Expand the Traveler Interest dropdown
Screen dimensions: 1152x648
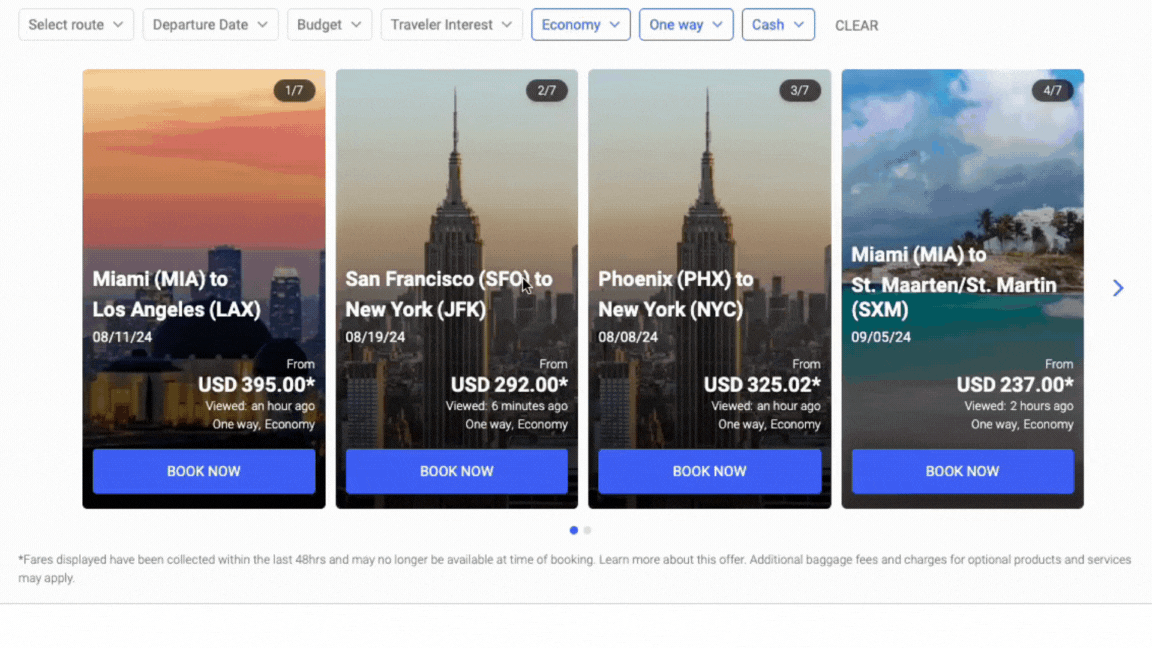point(451,24)
